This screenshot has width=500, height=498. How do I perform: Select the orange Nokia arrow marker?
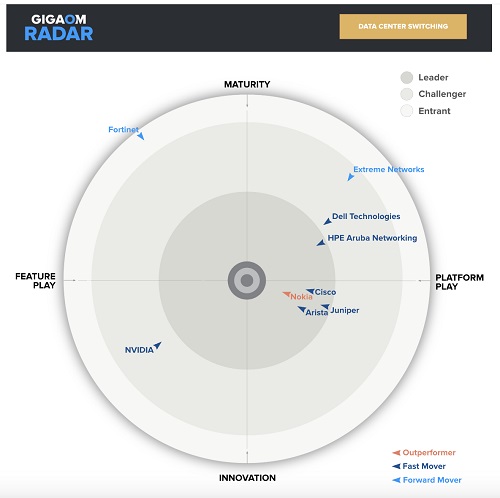pyautogui.click(x=287, y=295)
